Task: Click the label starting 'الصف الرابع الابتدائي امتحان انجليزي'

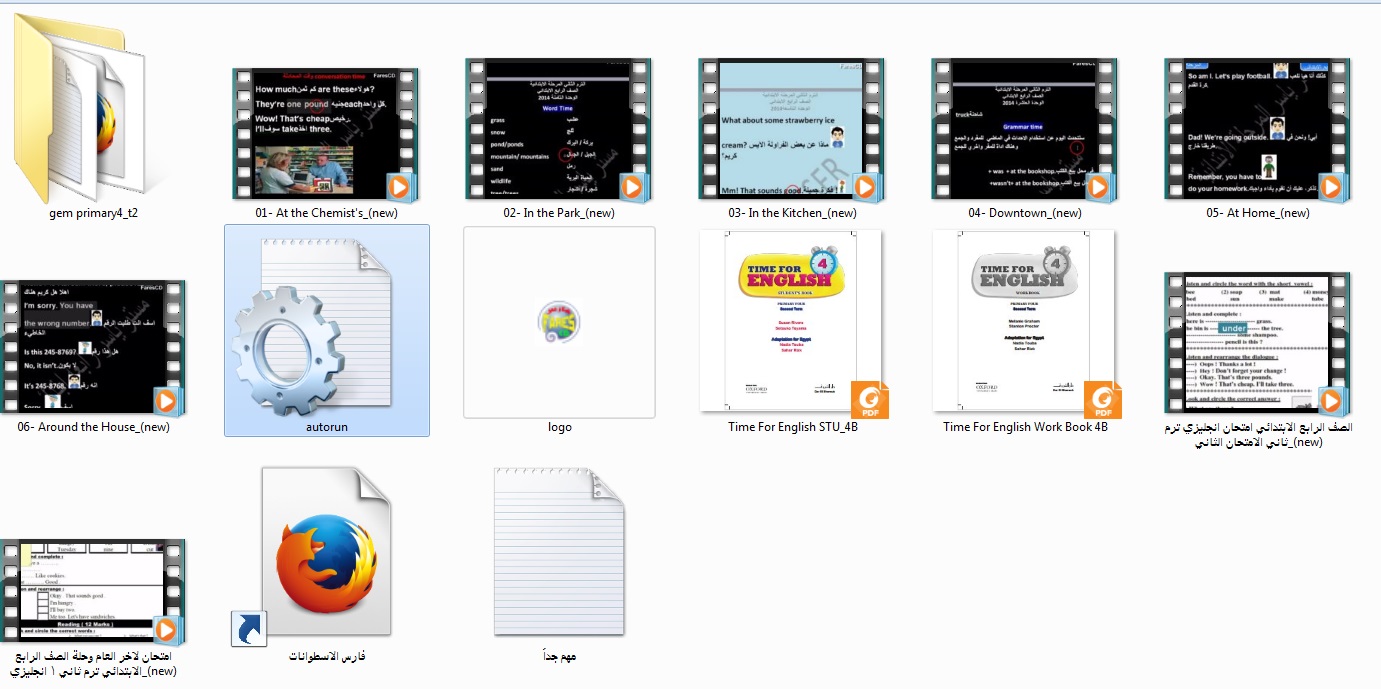Action: 1258,435
